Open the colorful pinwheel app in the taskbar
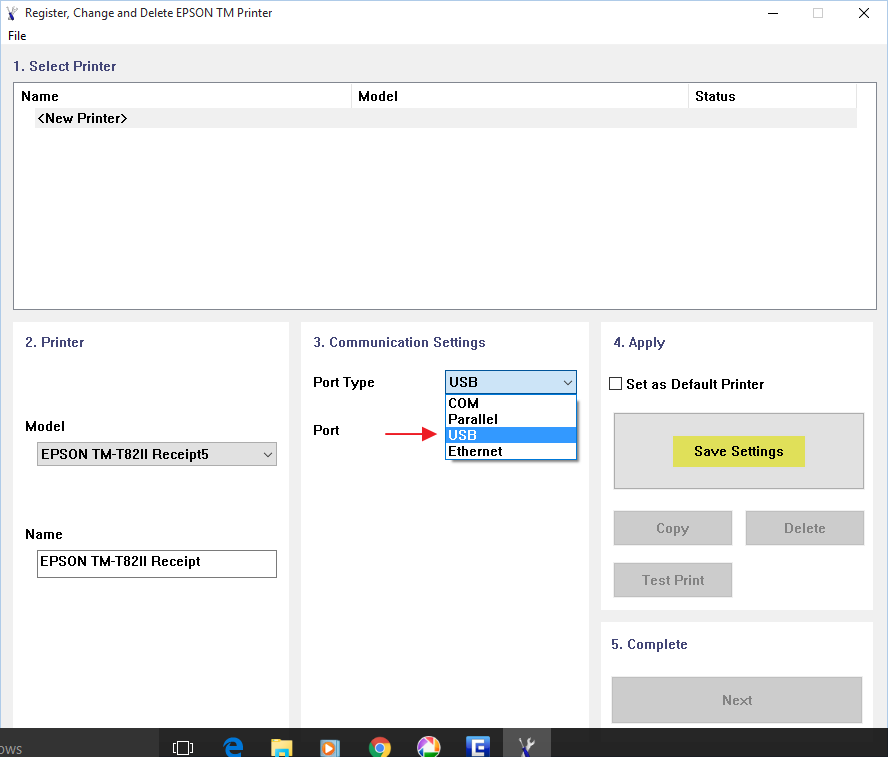The image size is (888, 757). click(x=428, y=746)
